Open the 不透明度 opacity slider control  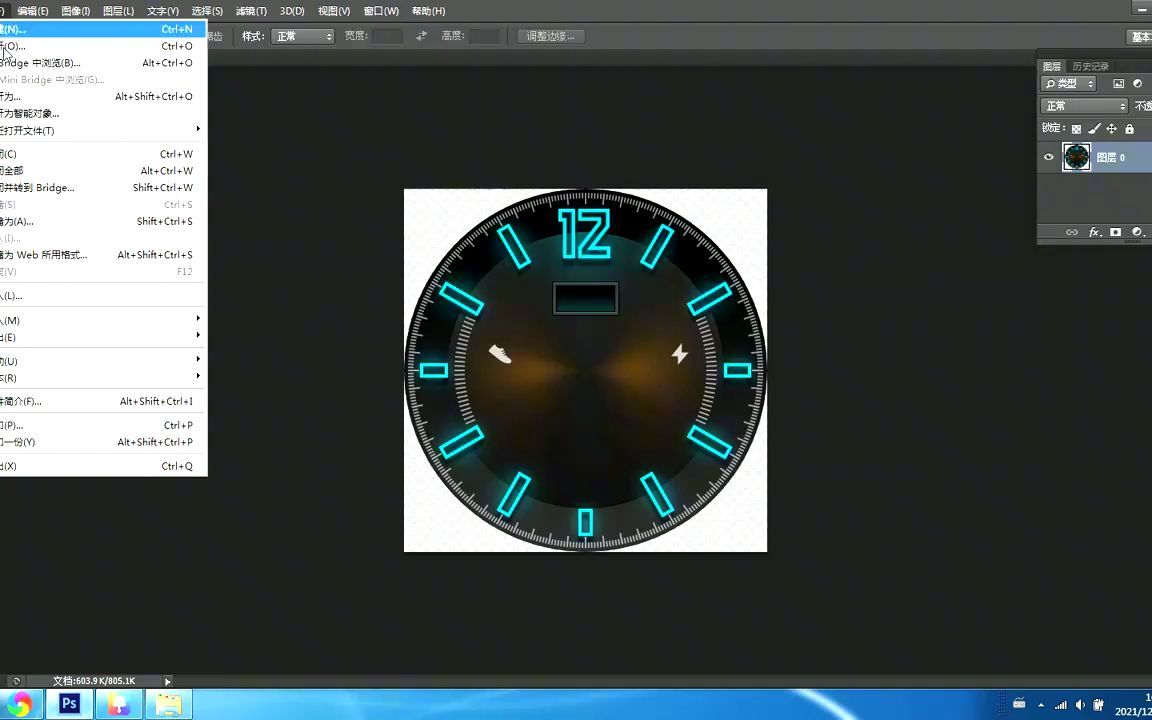pyautogui.click(x=1145, y=105)
